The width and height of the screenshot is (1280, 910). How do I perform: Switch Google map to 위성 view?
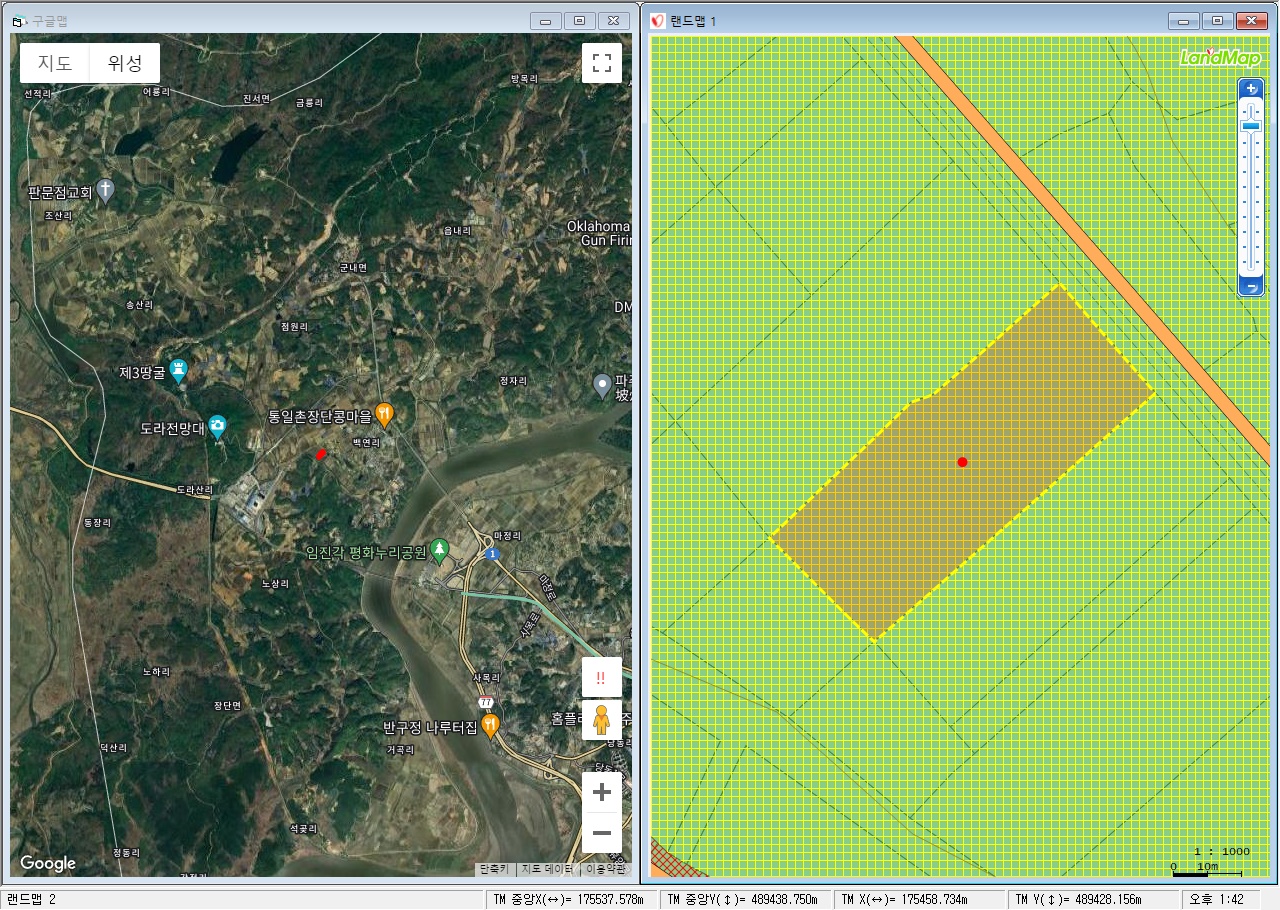(x=125, y=63)
